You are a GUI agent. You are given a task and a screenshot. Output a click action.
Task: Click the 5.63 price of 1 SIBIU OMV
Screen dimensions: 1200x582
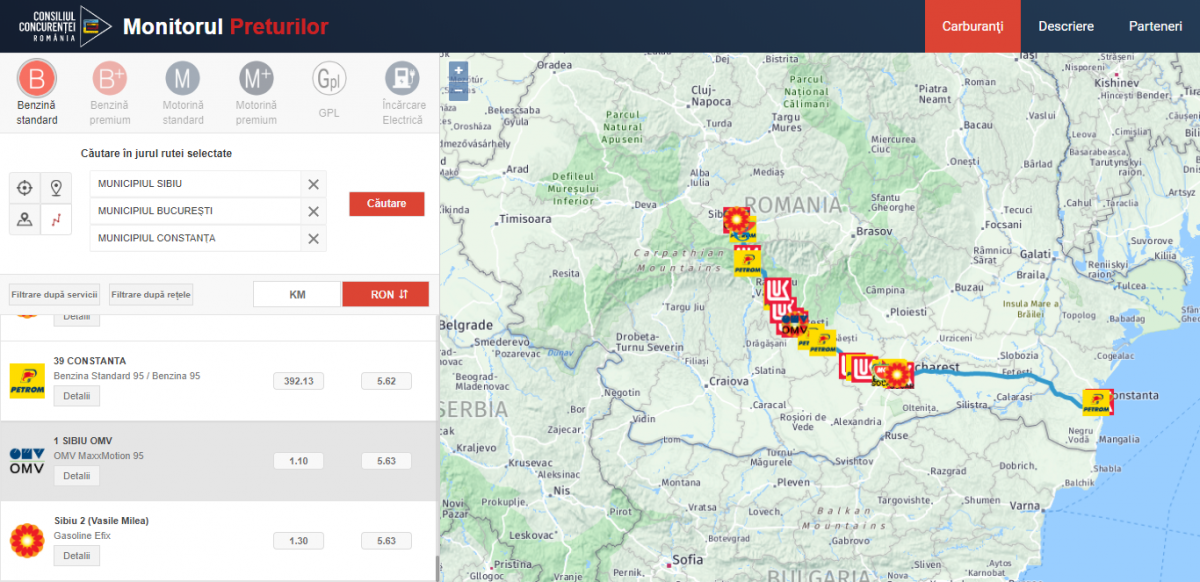386,461
